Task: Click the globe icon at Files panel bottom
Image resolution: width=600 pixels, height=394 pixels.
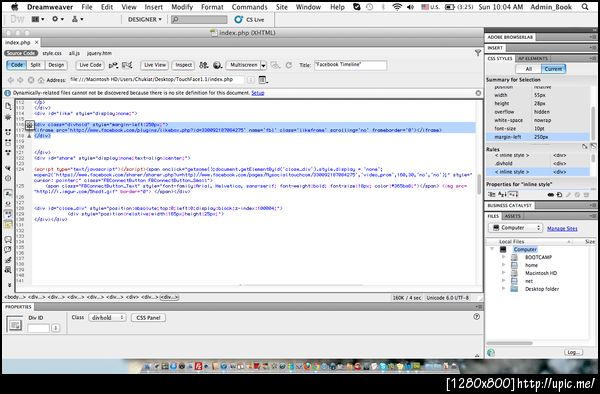Action: click(491, 352)
